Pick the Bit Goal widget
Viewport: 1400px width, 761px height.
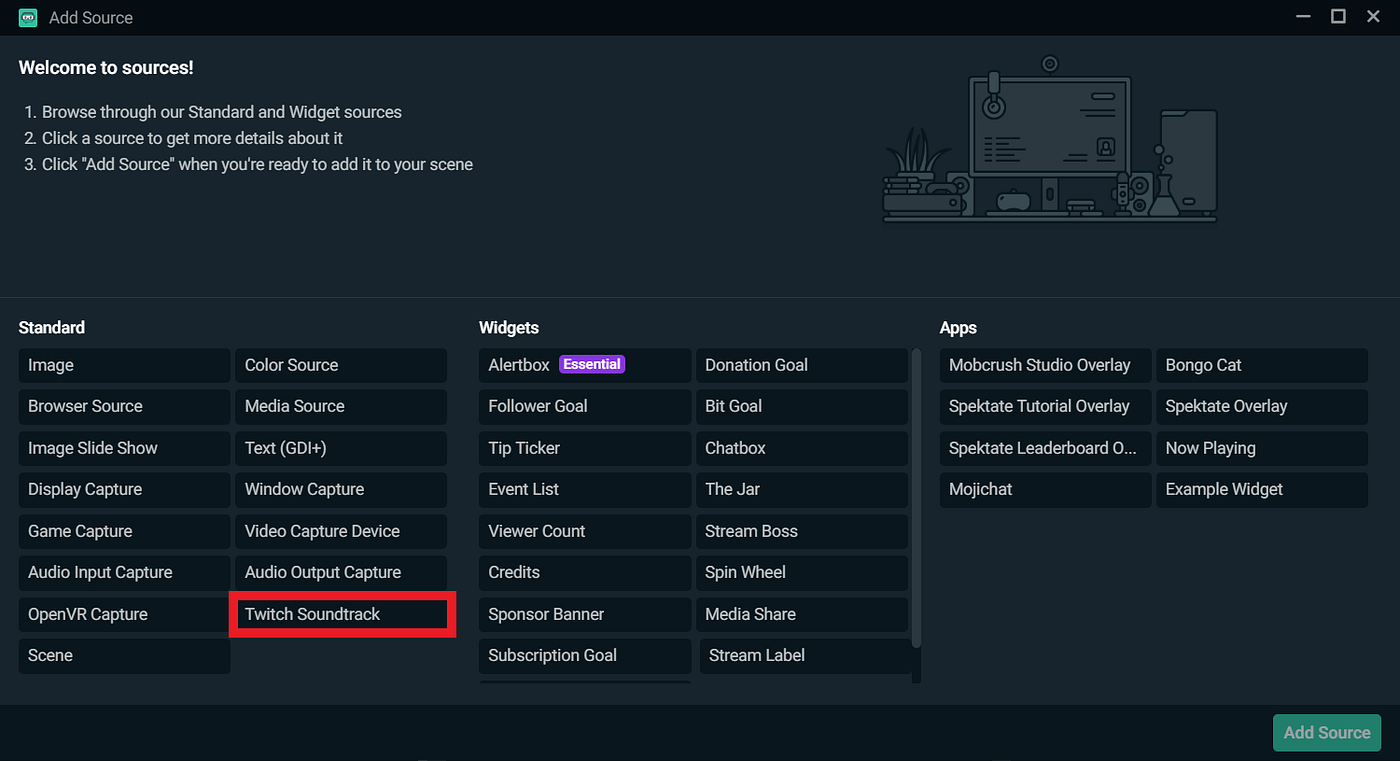tap(802, 406)
